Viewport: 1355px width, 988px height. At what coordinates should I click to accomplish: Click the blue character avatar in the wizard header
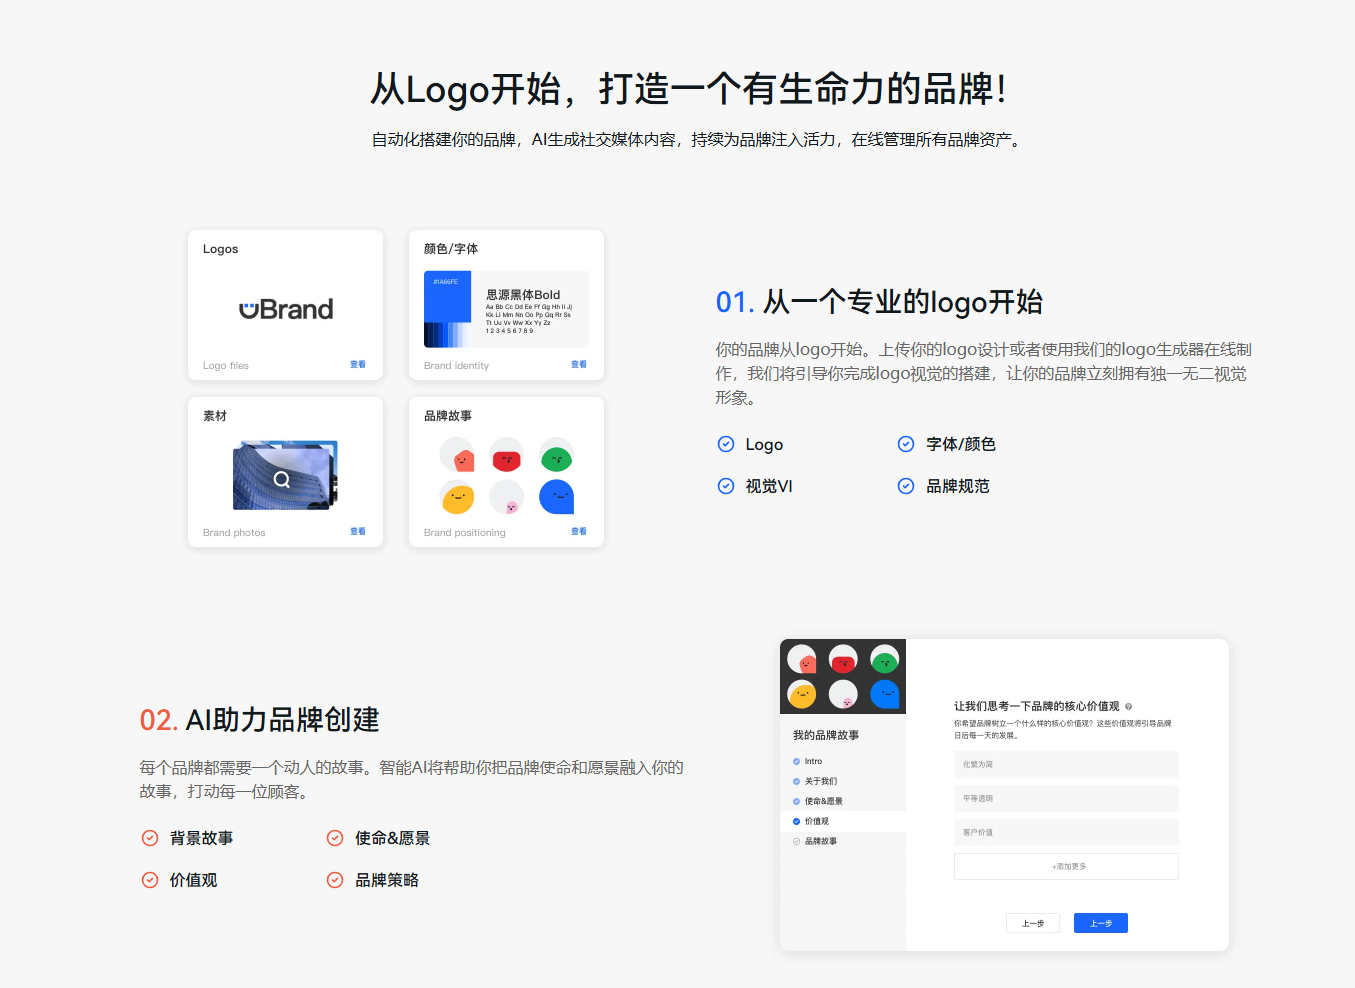coord(884,693)
